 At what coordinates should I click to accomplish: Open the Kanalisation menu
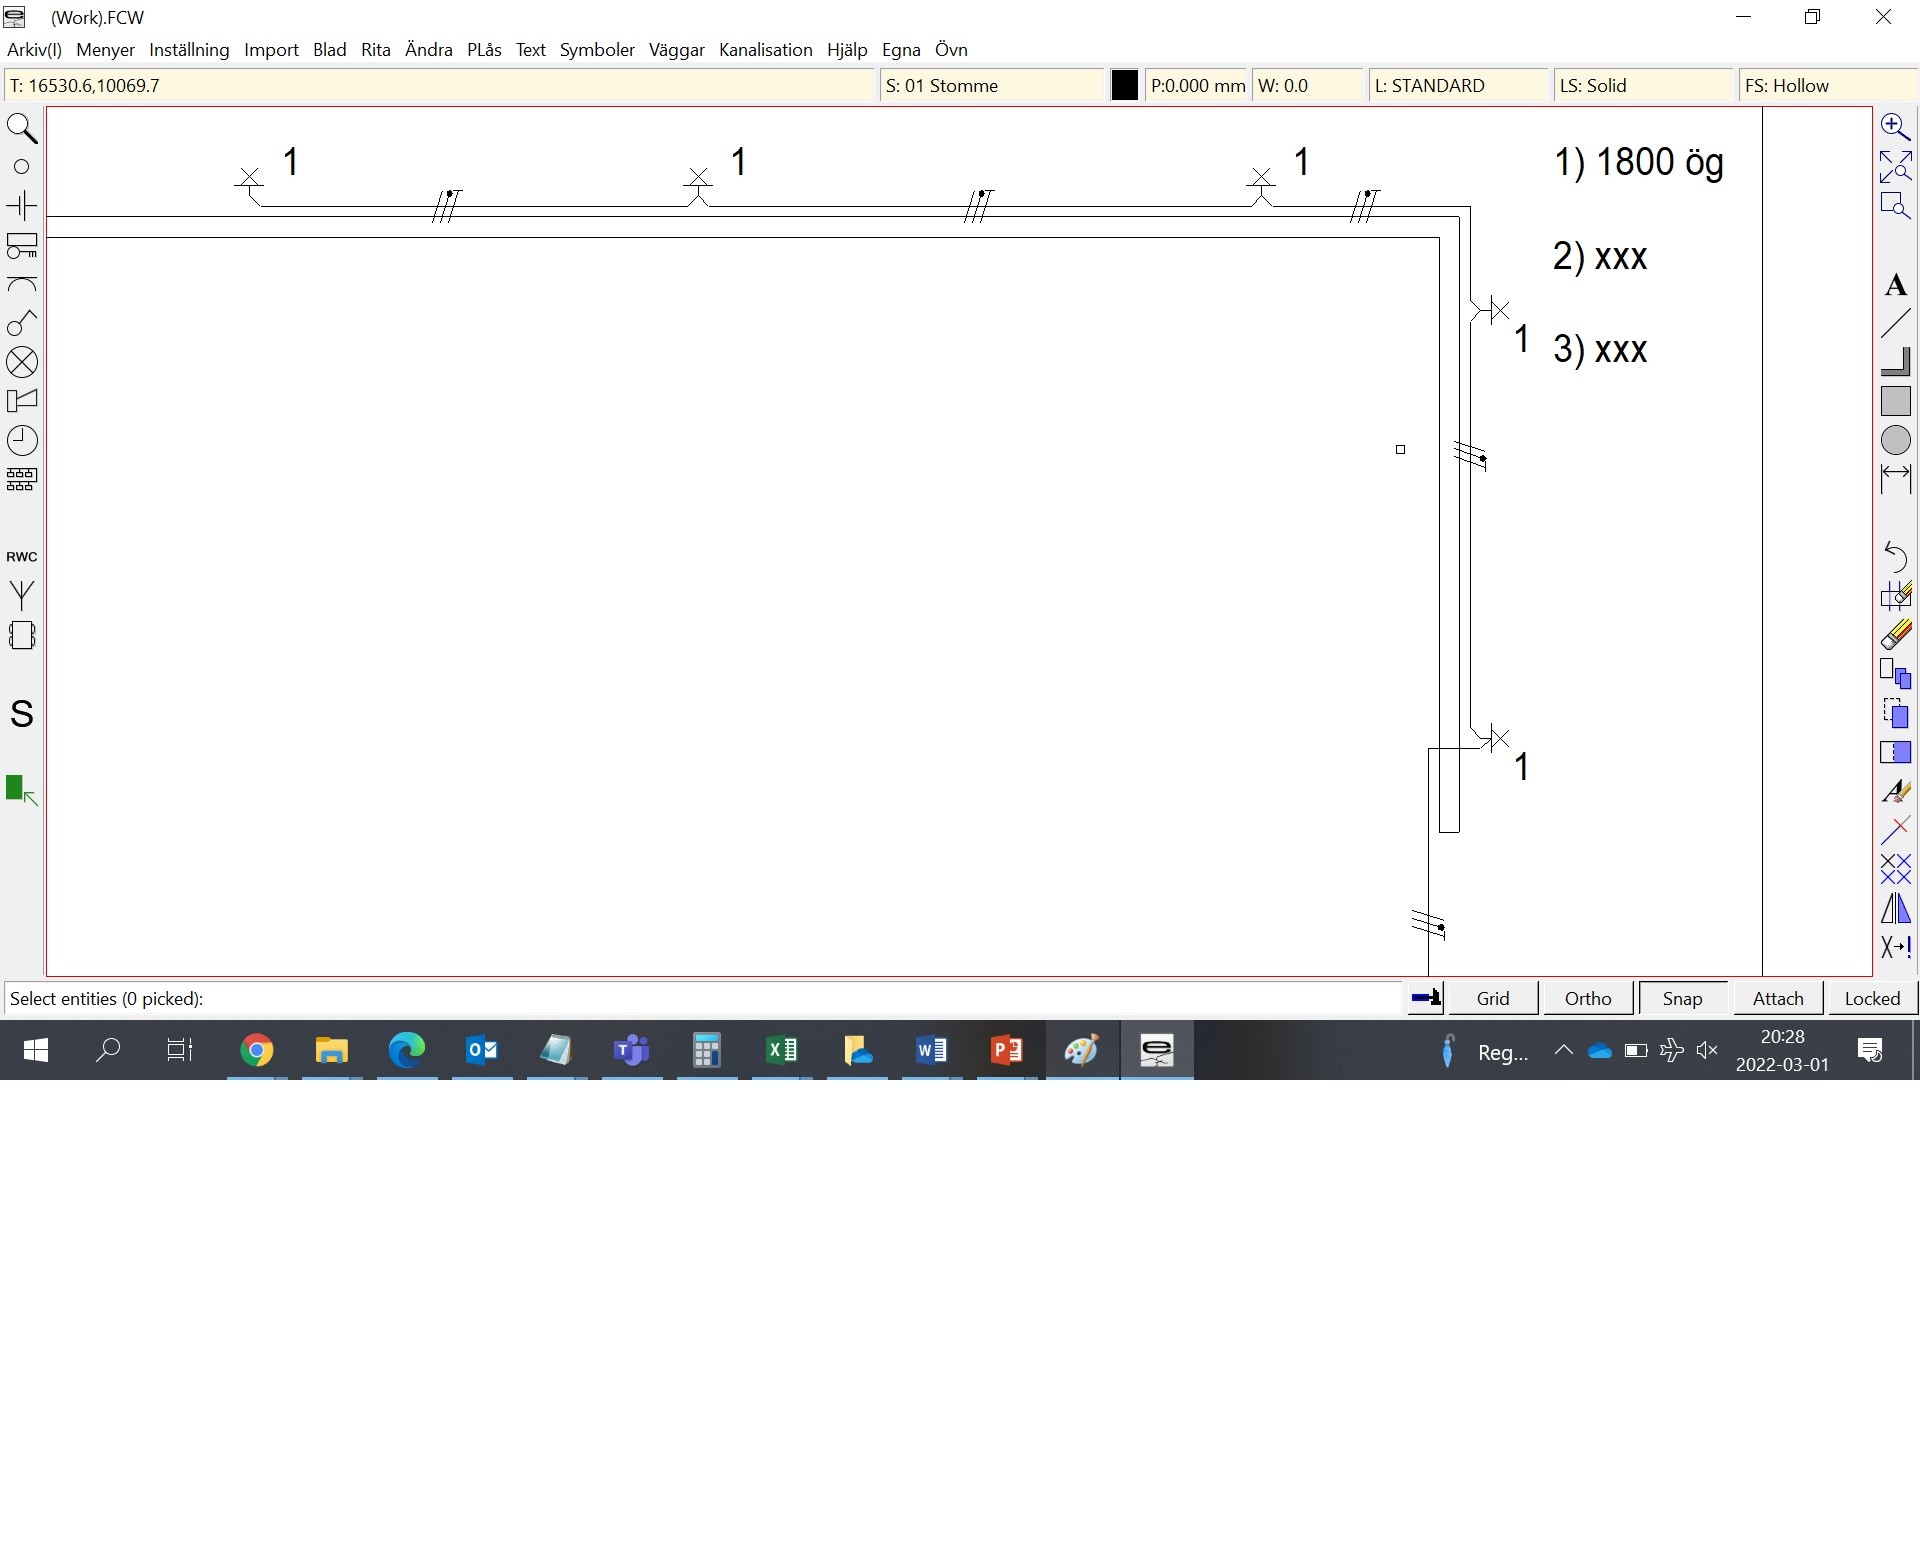pos(765,50)
